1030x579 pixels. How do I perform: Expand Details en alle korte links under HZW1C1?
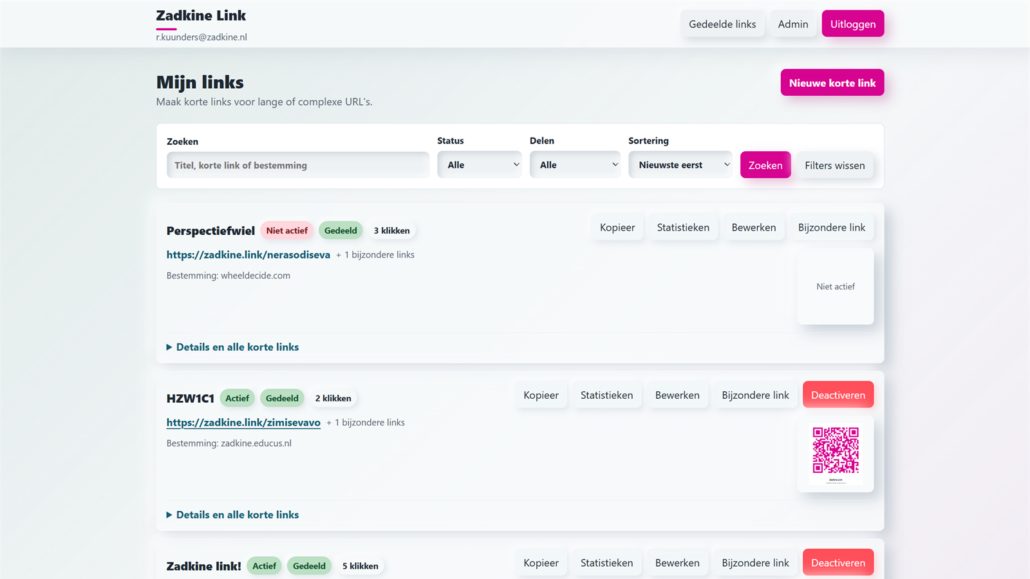233,515
